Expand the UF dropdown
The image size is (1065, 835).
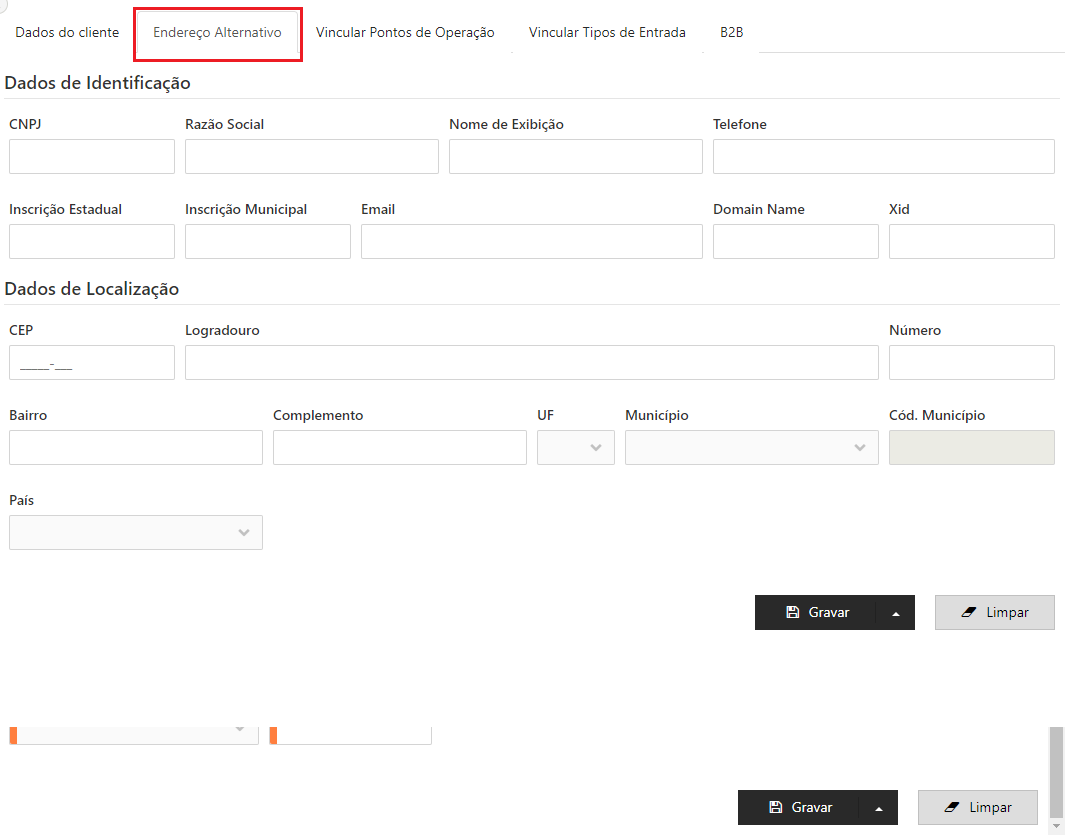point(576,448)
